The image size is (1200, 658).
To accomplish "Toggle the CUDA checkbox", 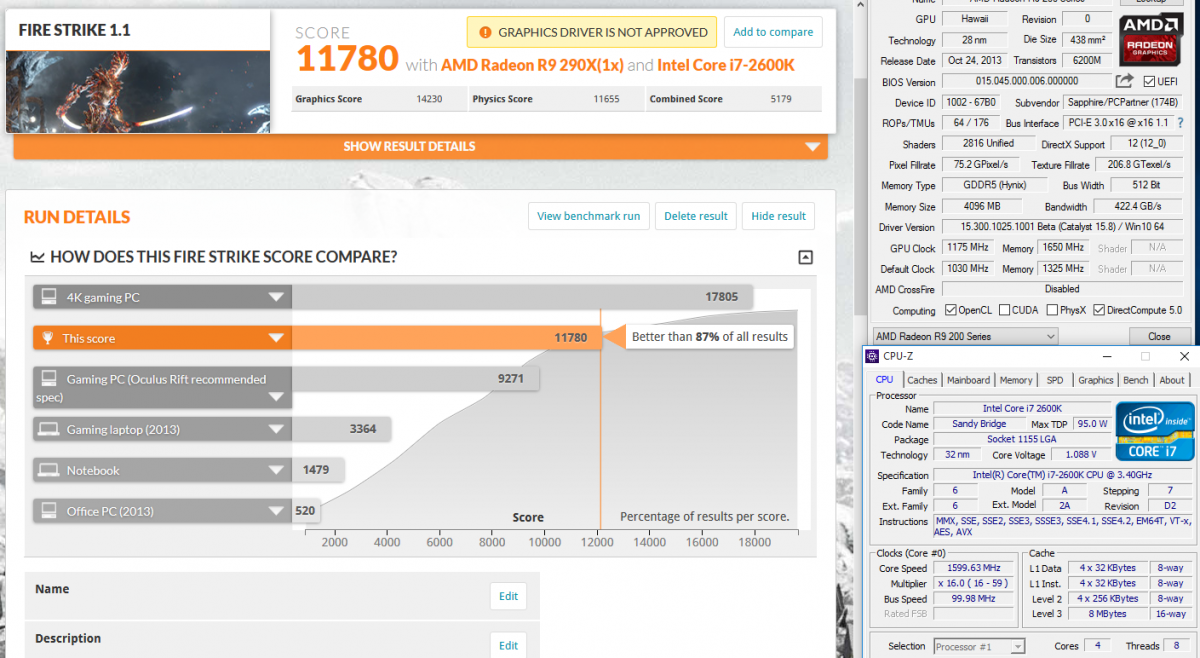I will [x=1004, y=310].
